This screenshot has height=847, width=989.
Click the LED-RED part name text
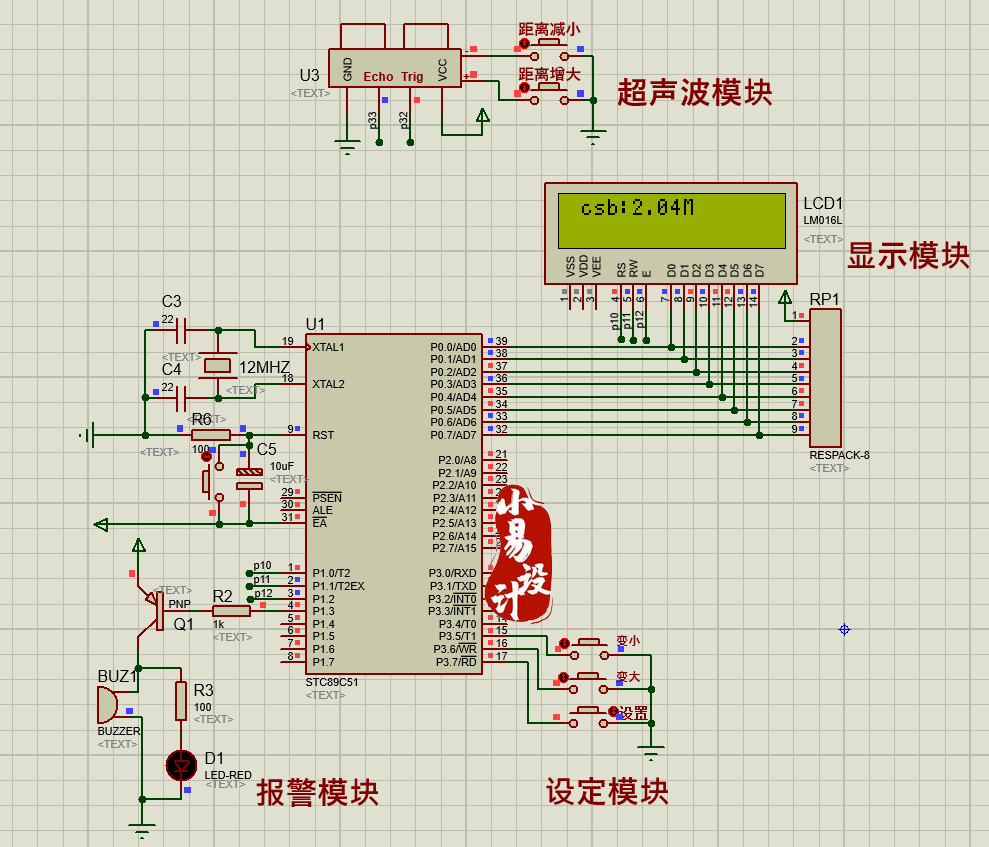tap(228, 775)
